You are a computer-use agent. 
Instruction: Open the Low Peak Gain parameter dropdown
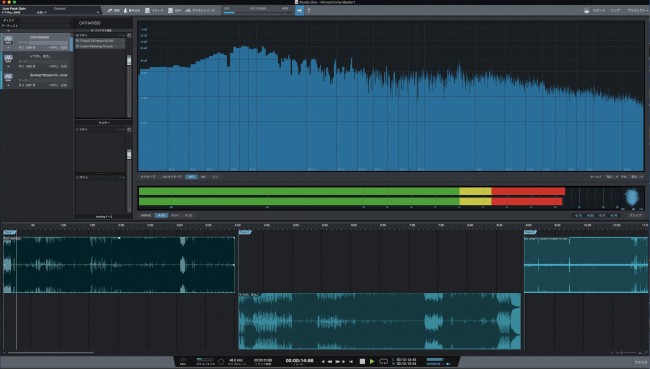(x=45, y=12)
